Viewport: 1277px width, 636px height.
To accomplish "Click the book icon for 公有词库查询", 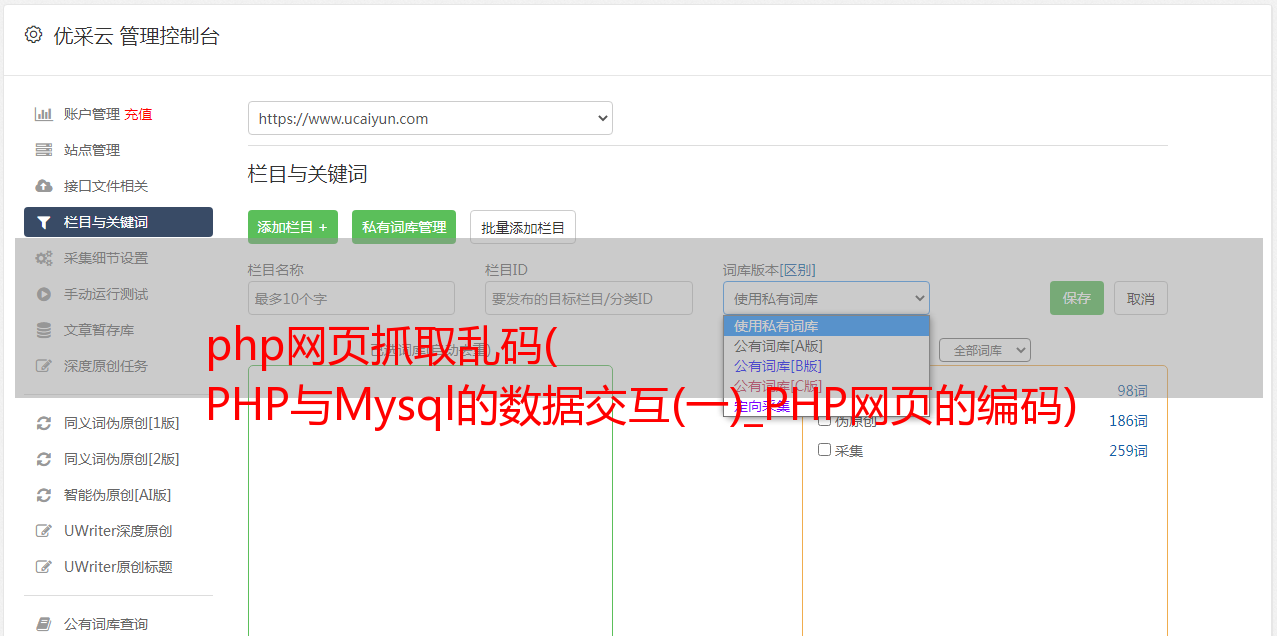I will pyautogui.click(x=43, y=624).
